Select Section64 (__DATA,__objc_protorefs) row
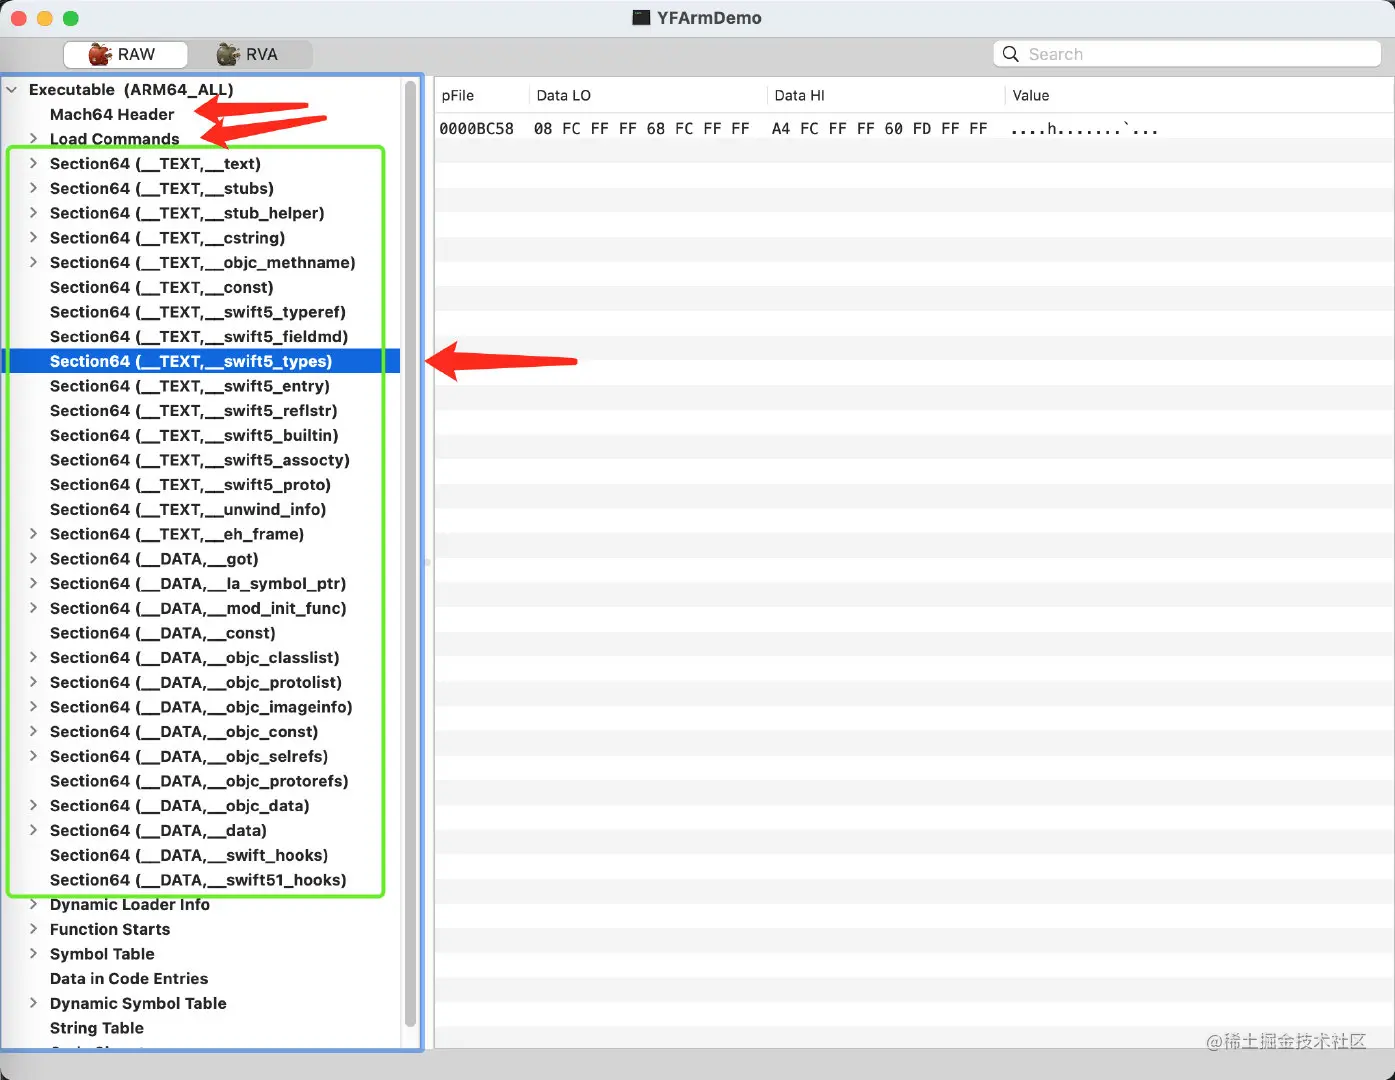Viewport: 1395px width, 1080px height. tap(202, 781)
